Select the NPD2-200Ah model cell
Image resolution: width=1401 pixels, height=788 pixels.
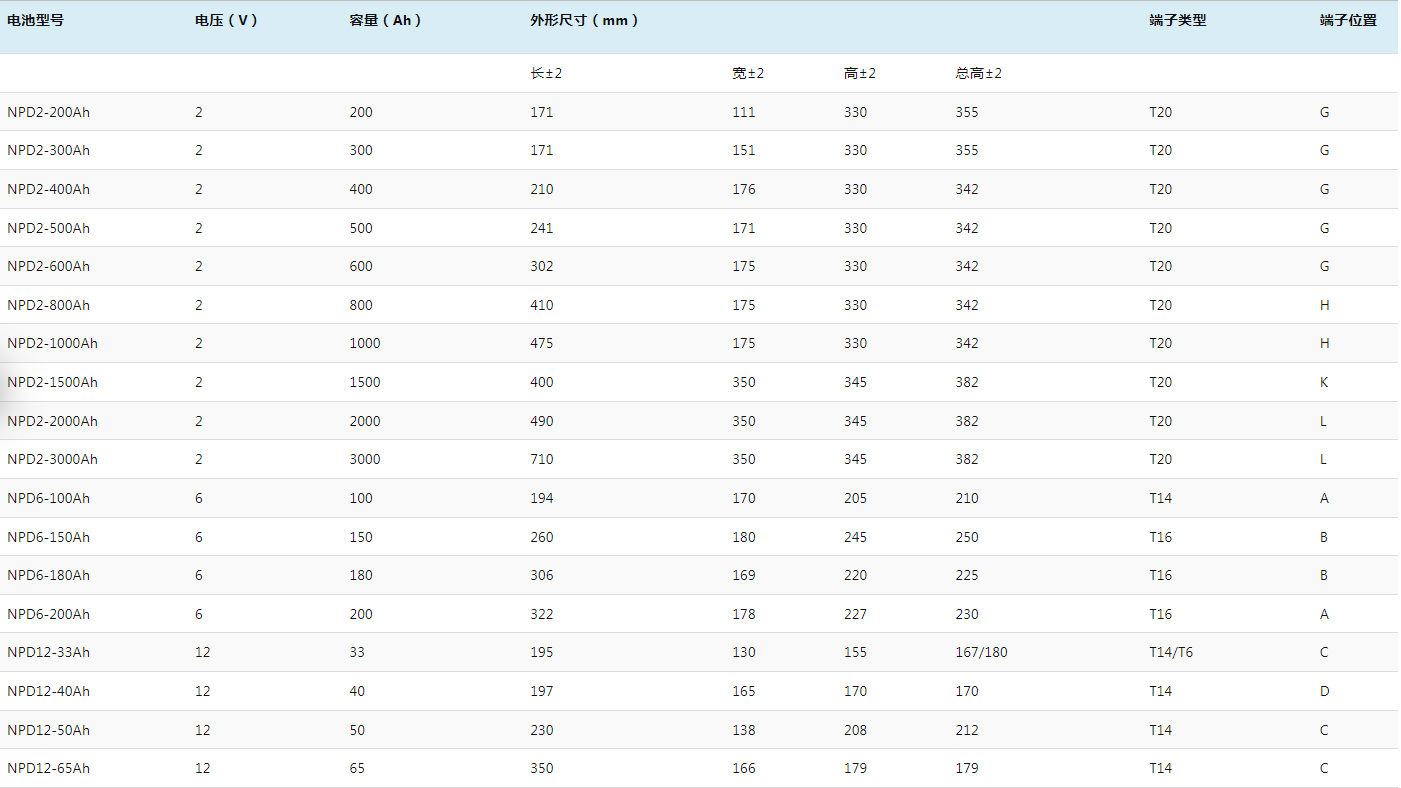point(48,112)
